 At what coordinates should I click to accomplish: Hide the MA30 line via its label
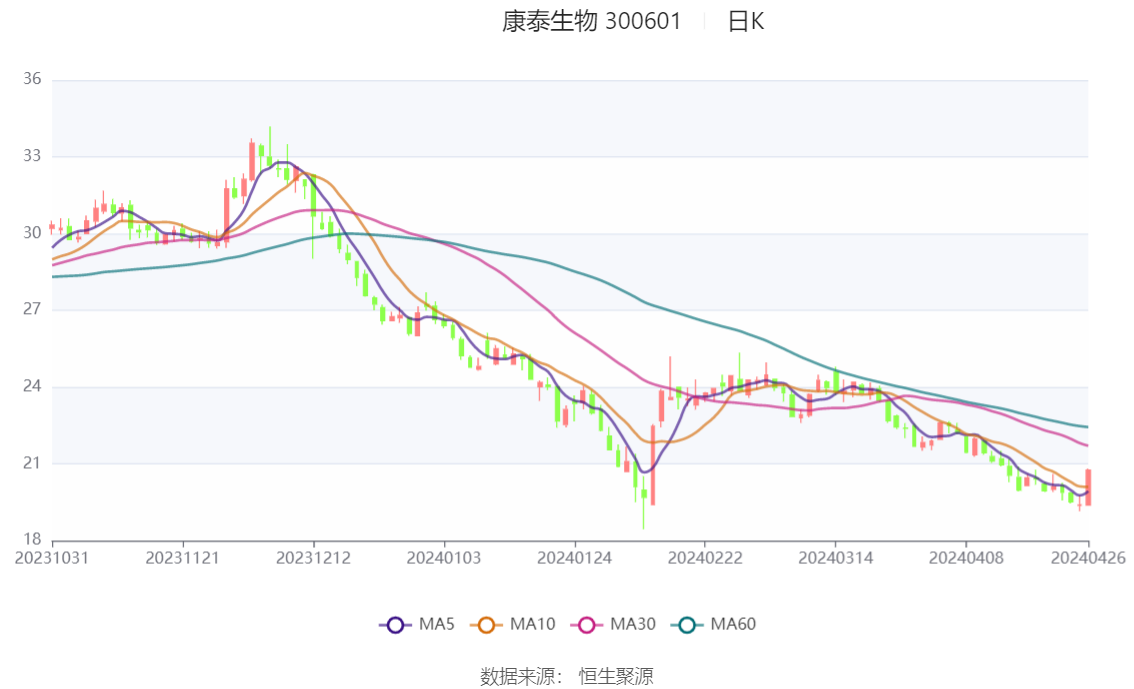633,624
